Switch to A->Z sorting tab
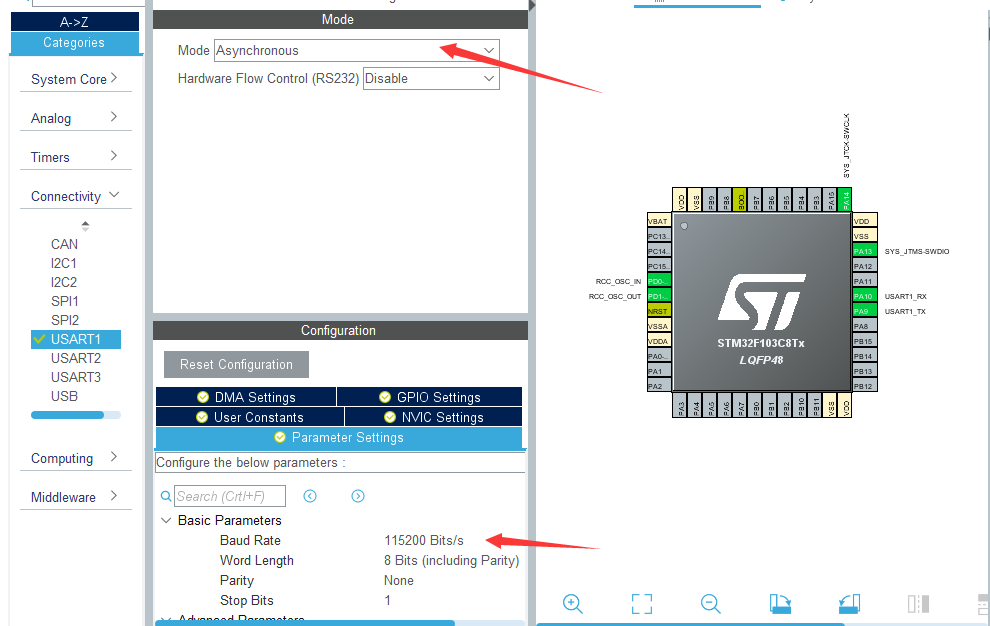990x626 pixels. tap(75, 21)
